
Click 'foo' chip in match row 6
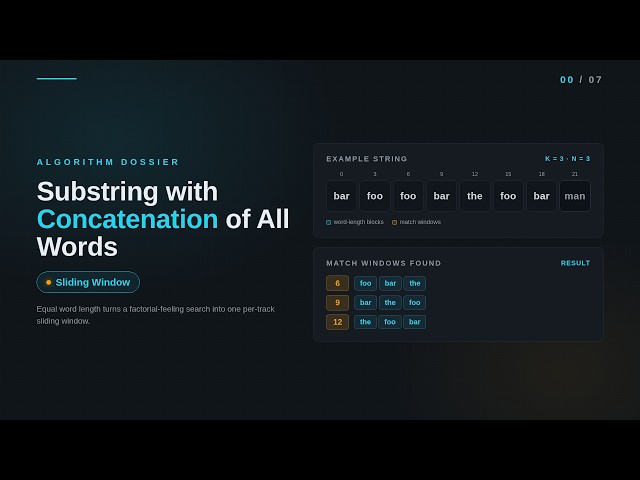365,283
